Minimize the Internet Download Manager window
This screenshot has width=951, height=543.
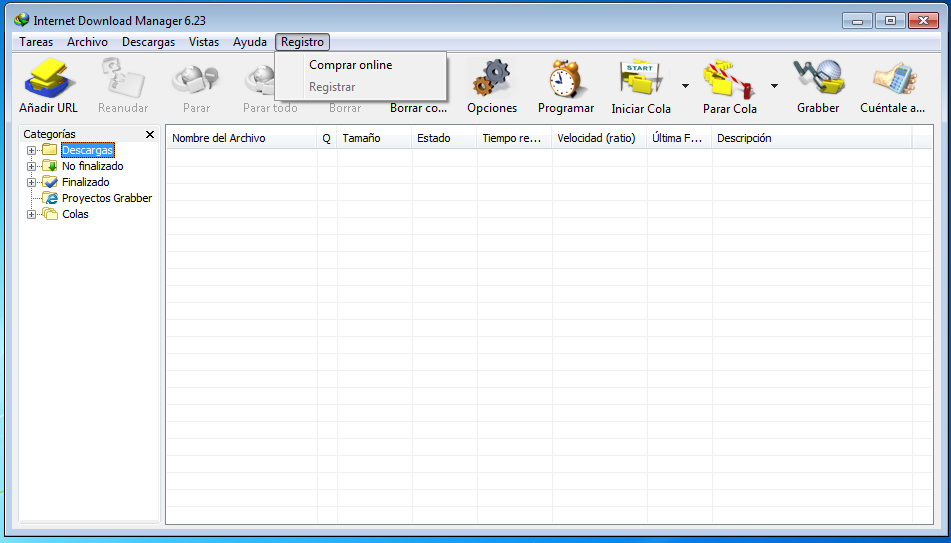(x=858, y=21)
